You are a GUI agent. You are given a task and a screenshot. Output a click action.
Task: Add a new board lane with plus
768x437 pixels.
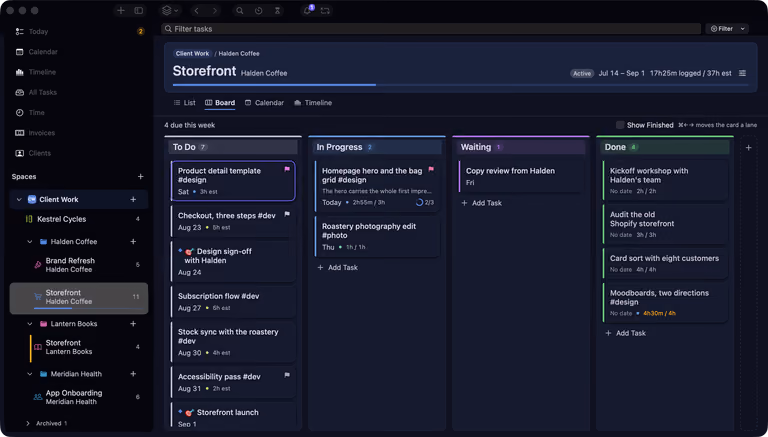[748, 147]
